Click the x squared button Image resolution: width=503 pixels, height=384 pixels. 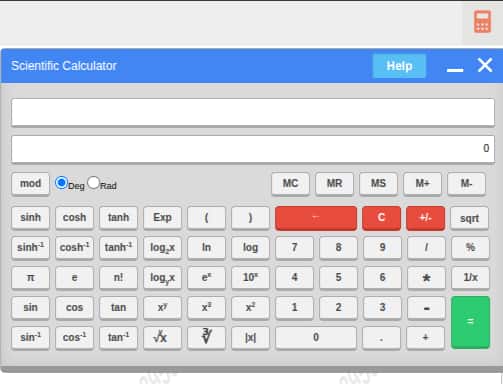pos(250,308)
